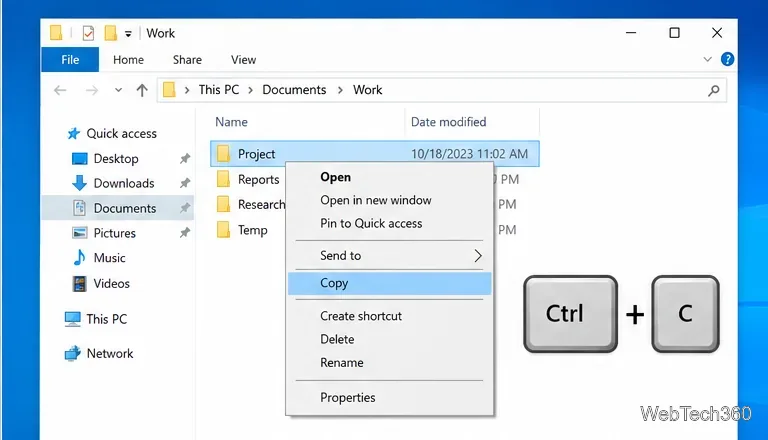Click the New folder icon in title bar
768x440 pixels.
point(111,33)
